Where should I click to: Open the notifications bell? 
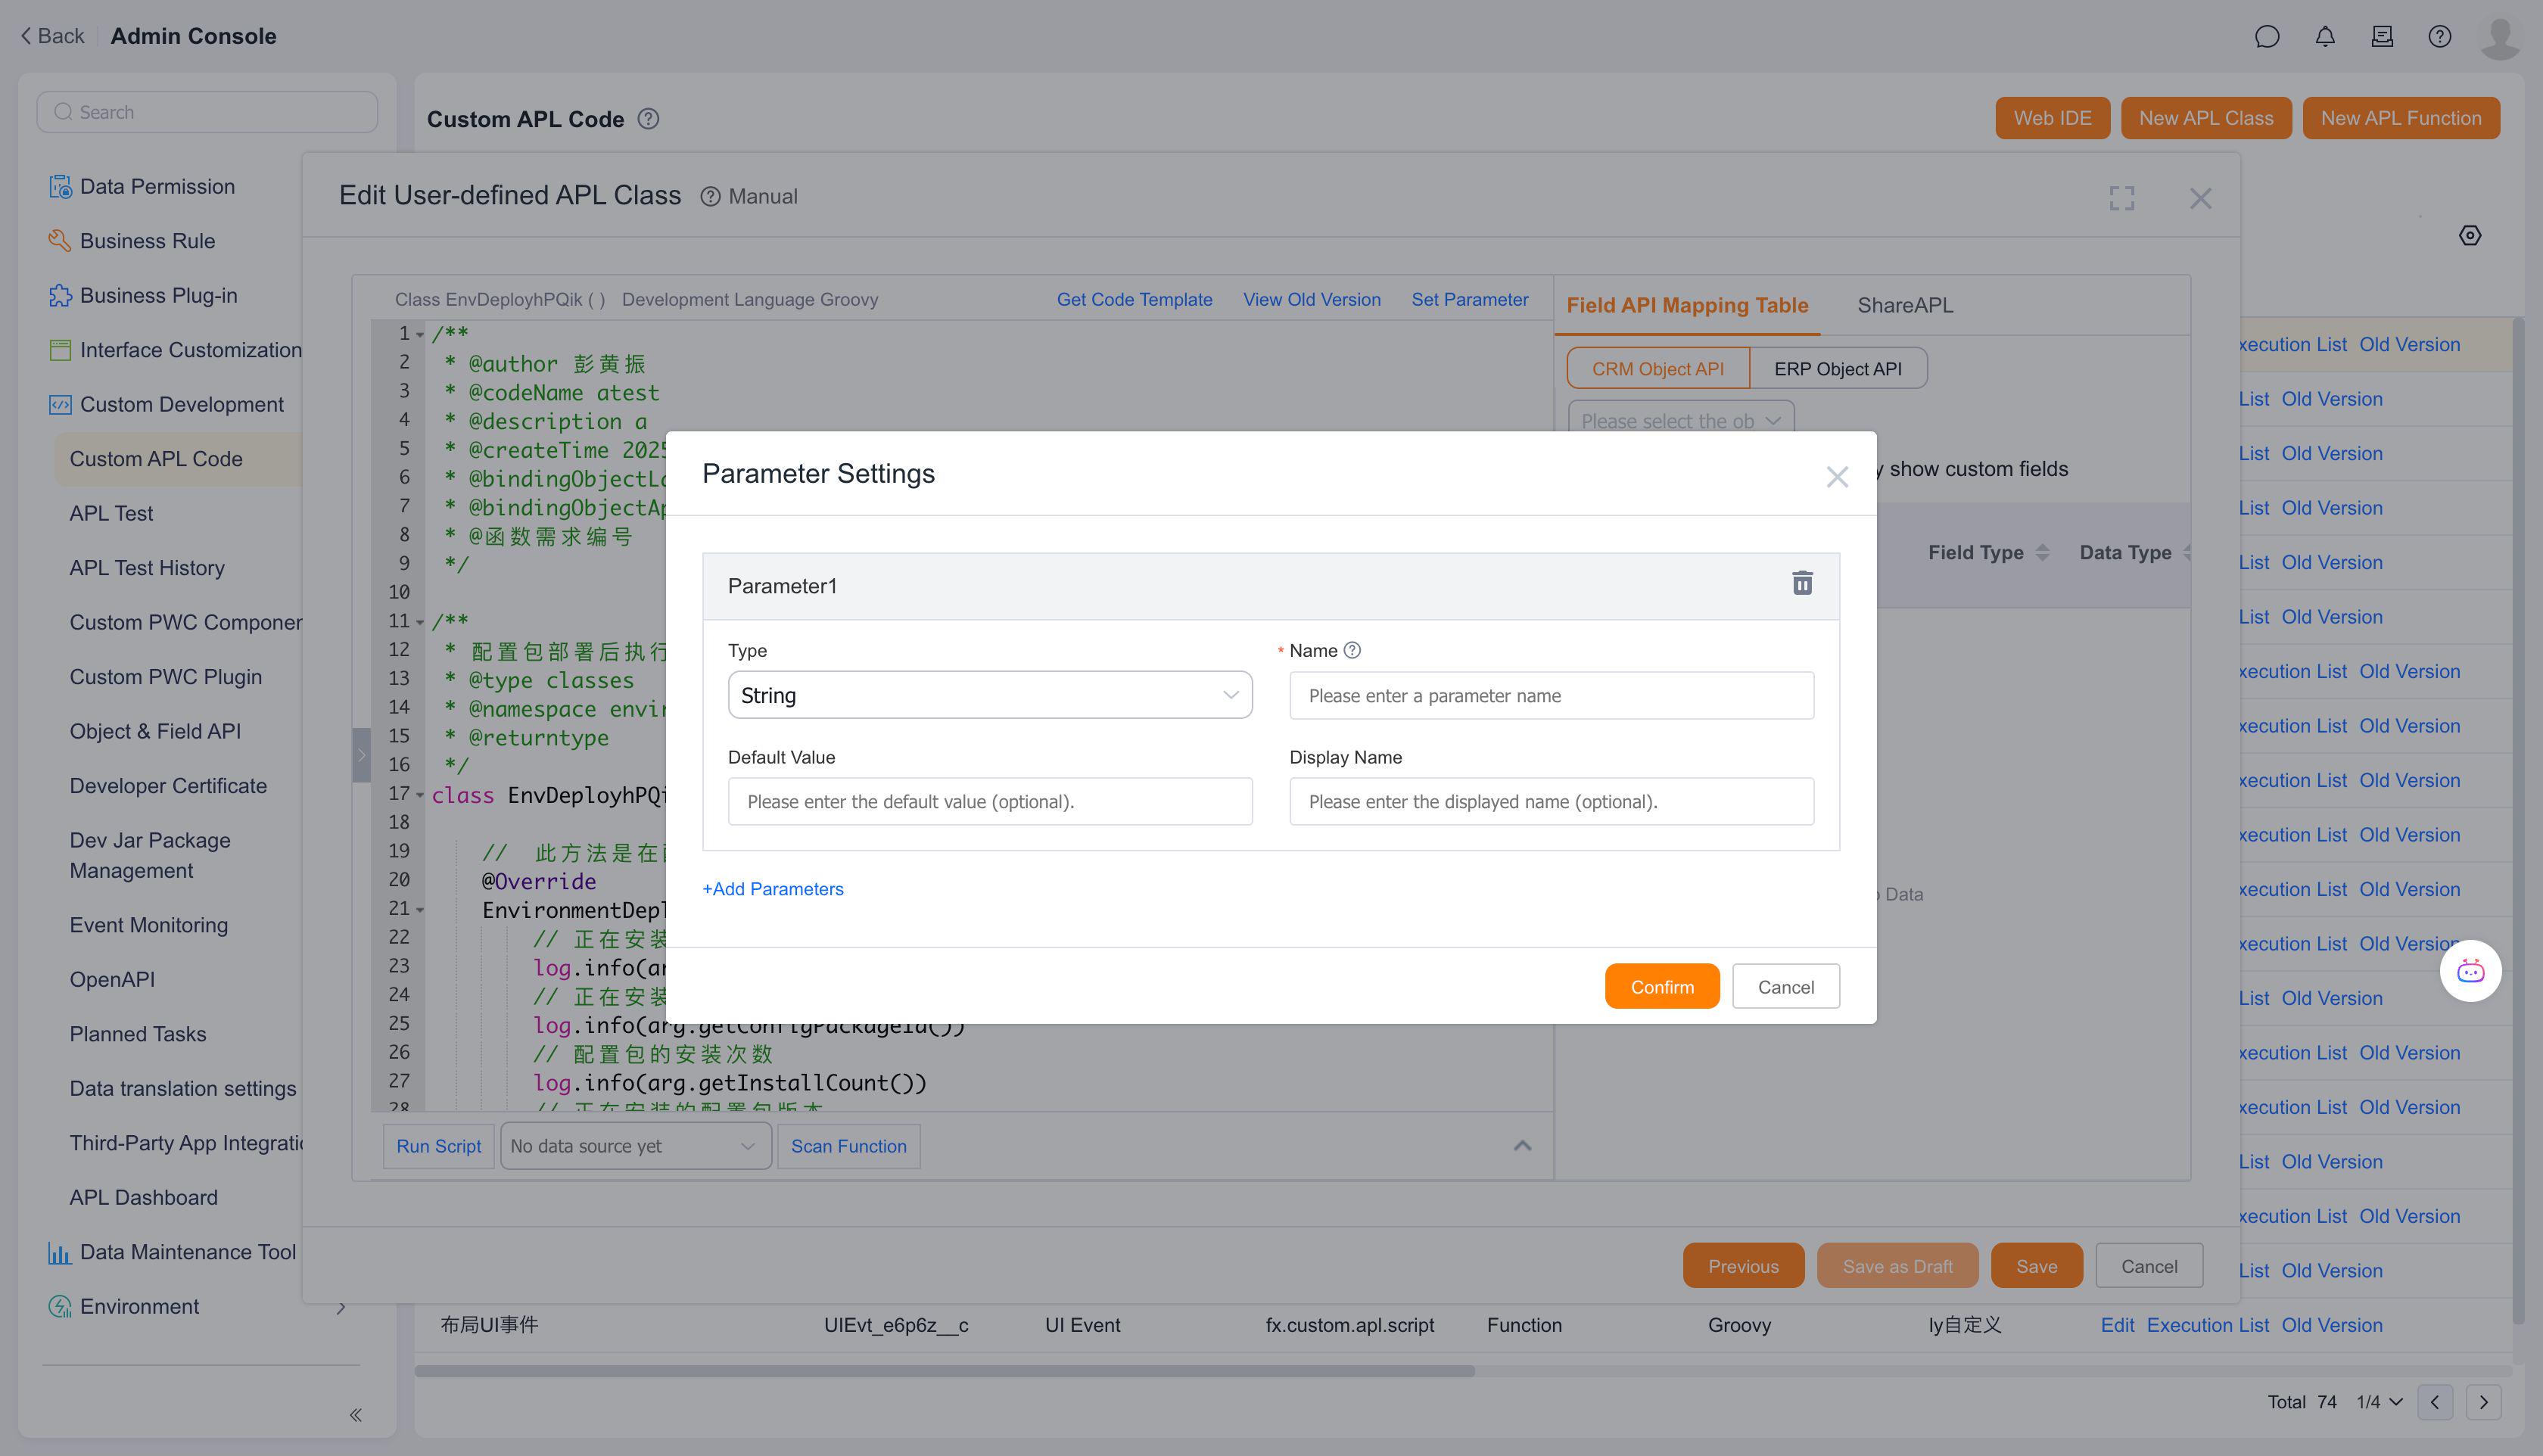tap(2325, 37)
